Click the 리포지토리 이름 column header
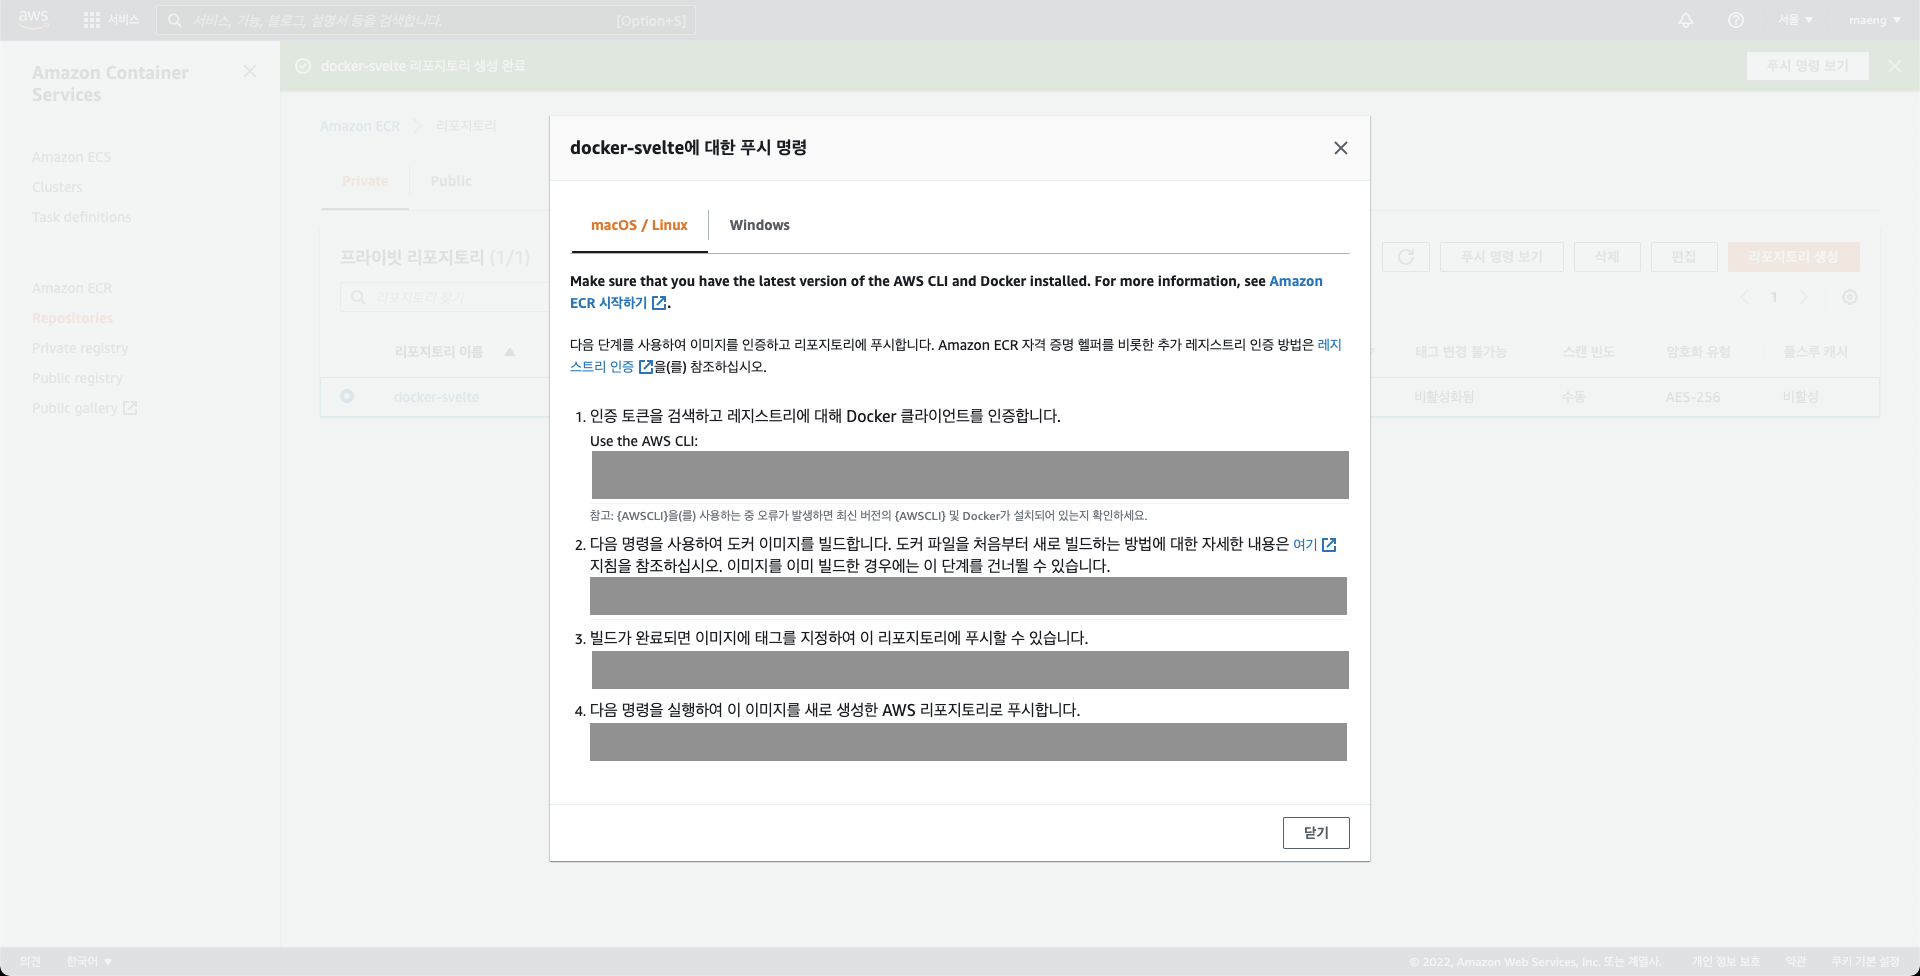 439,352
